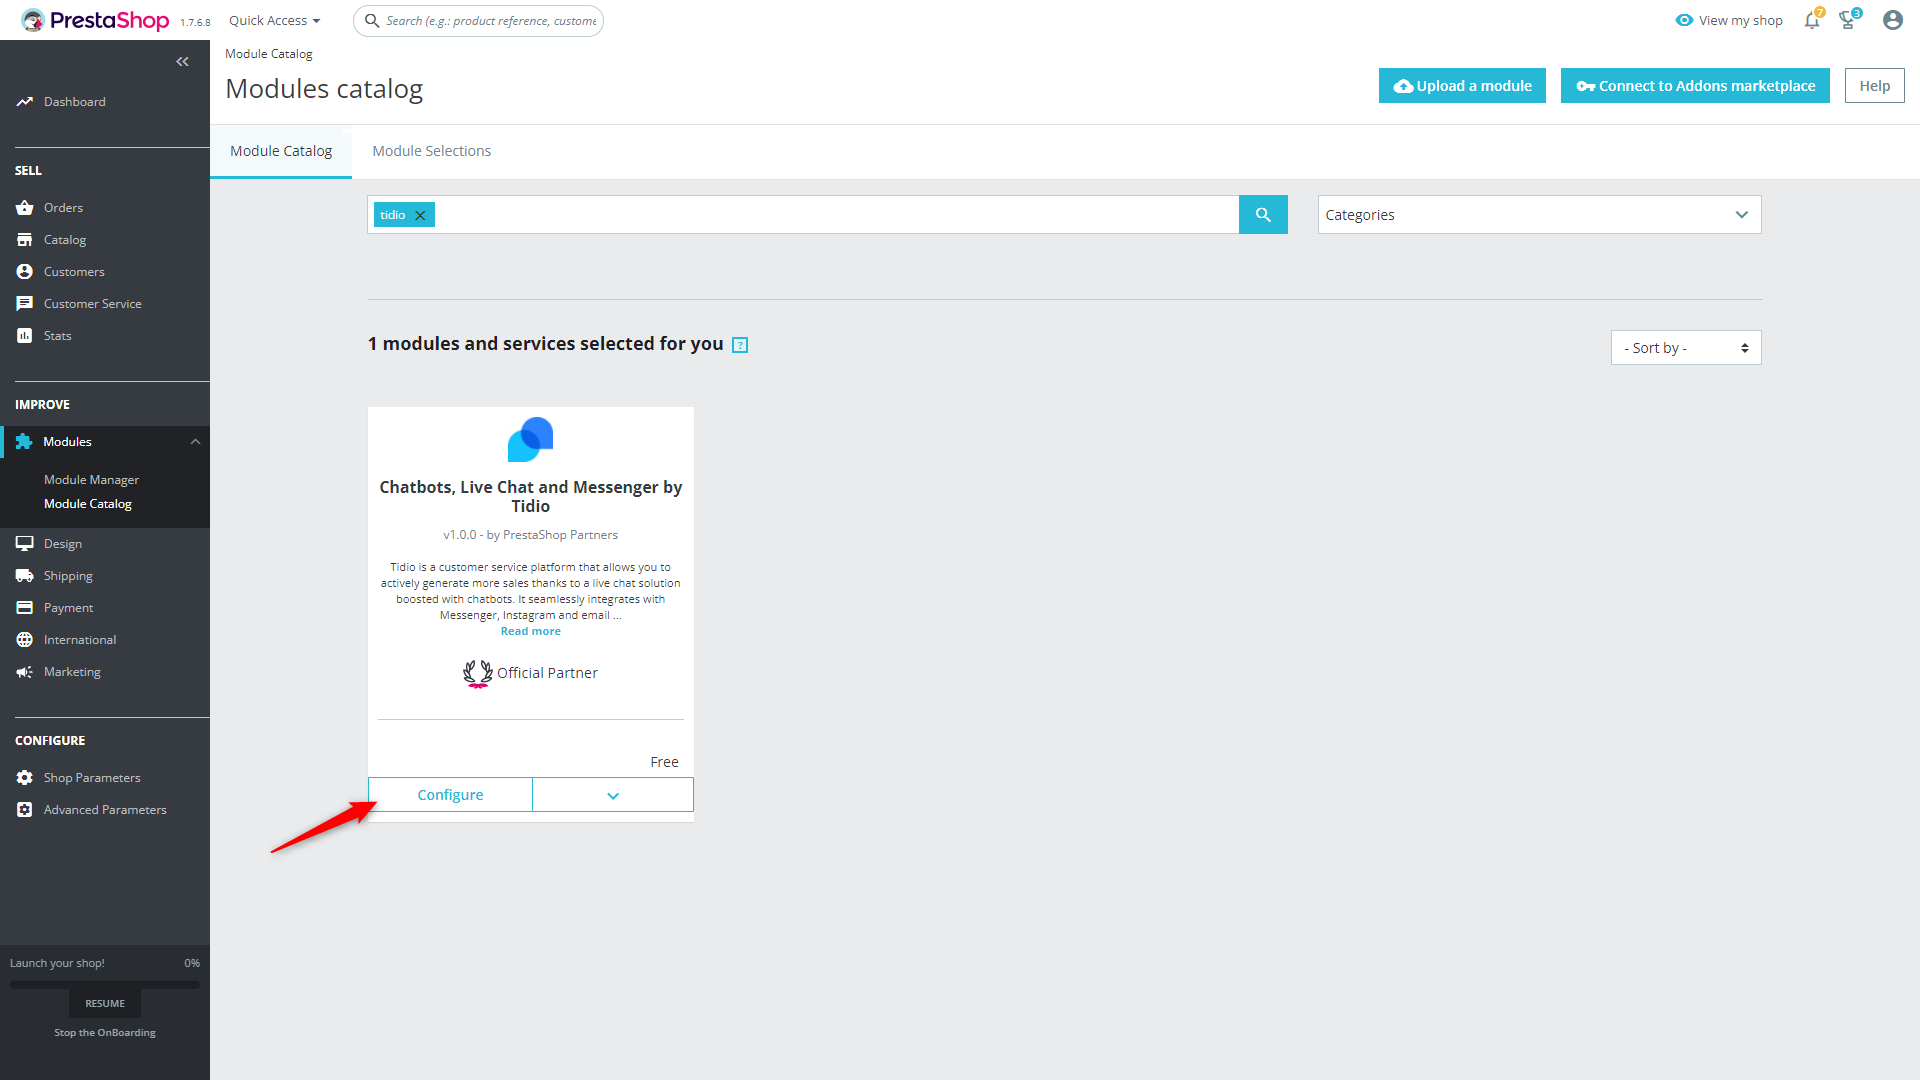Collapse the sidebar with double-chevron icon
Screen dimensions: 1920x1080
click(182, 62)
